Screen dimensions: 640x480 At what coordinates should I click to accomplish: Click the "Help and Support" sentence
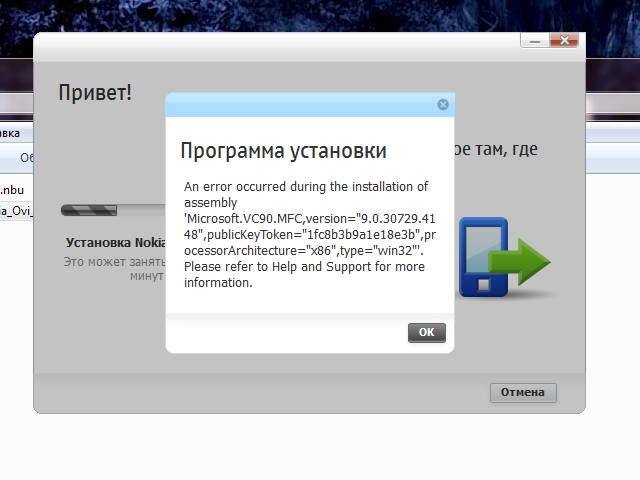(x=305, y=267)
